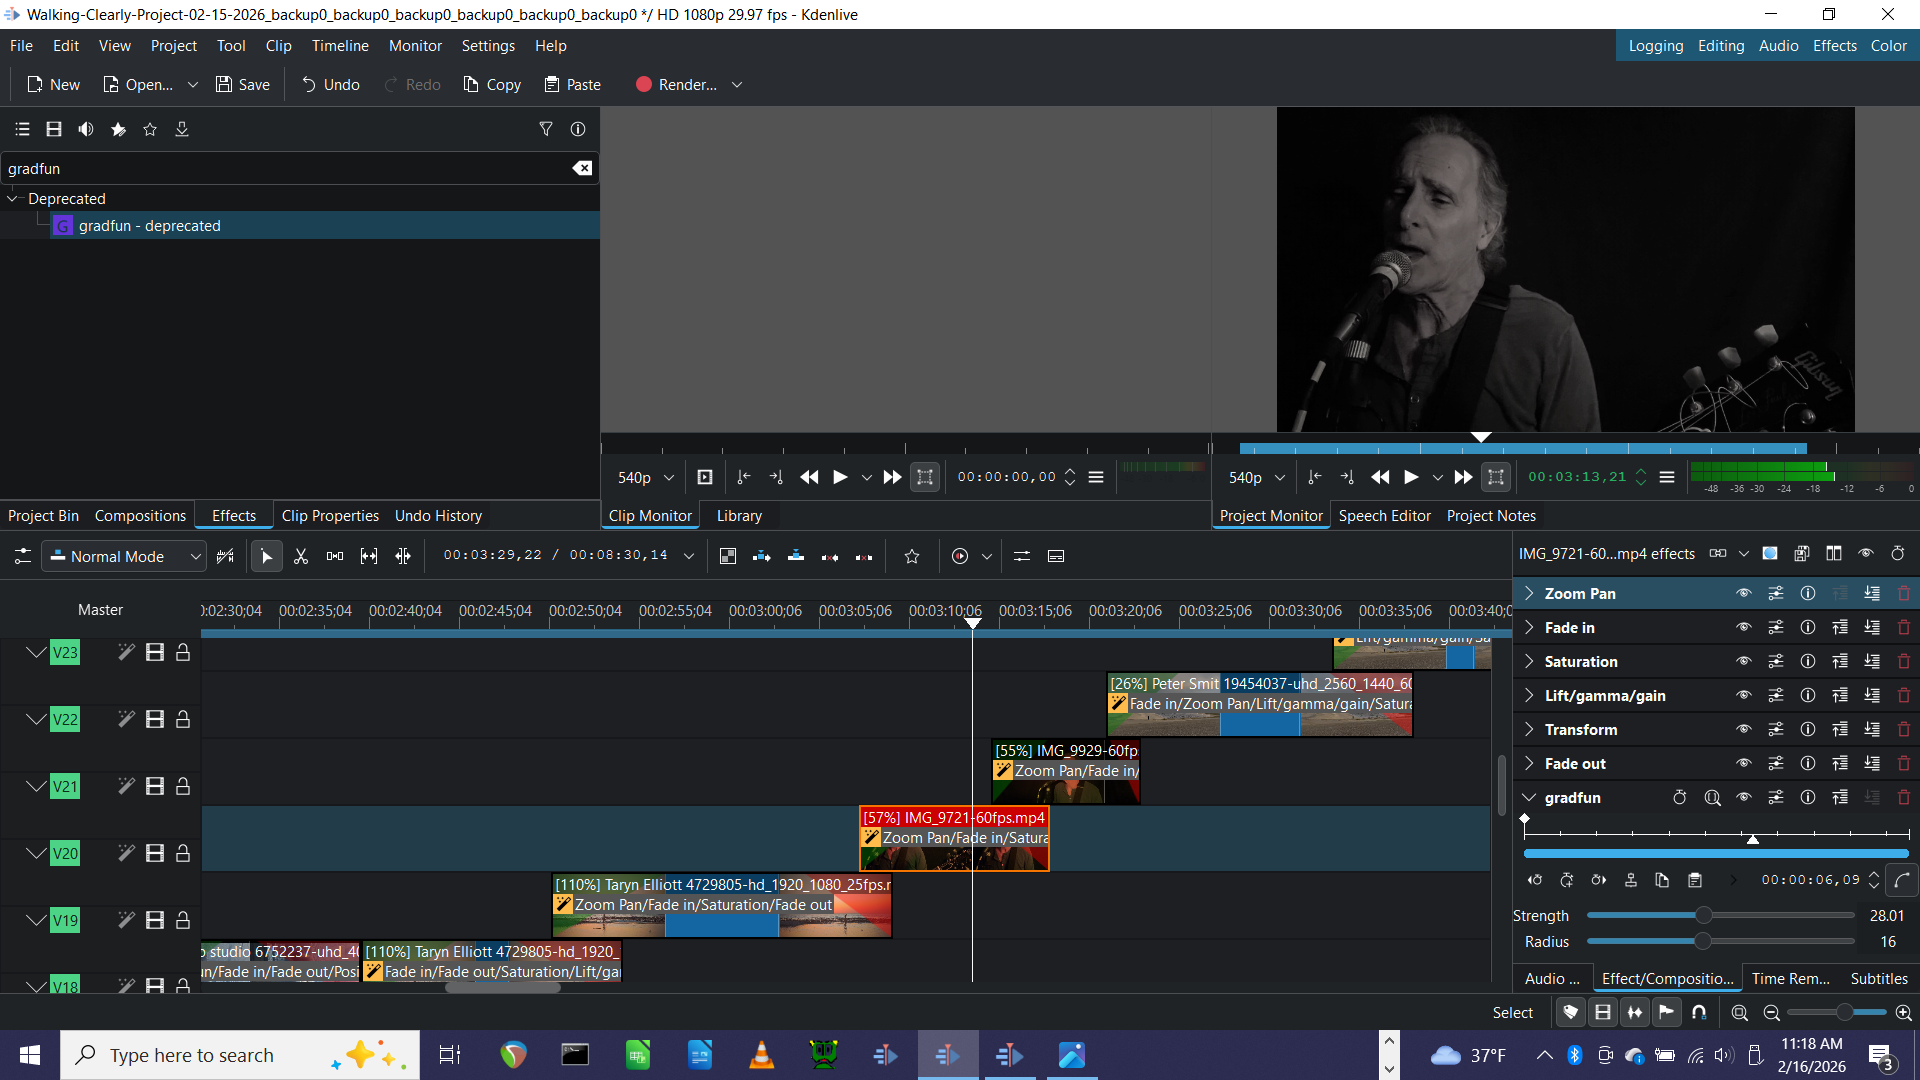Screen dimensions: 1920x1080
Task: Clear the gradfun search text
Action: [582, 168]
